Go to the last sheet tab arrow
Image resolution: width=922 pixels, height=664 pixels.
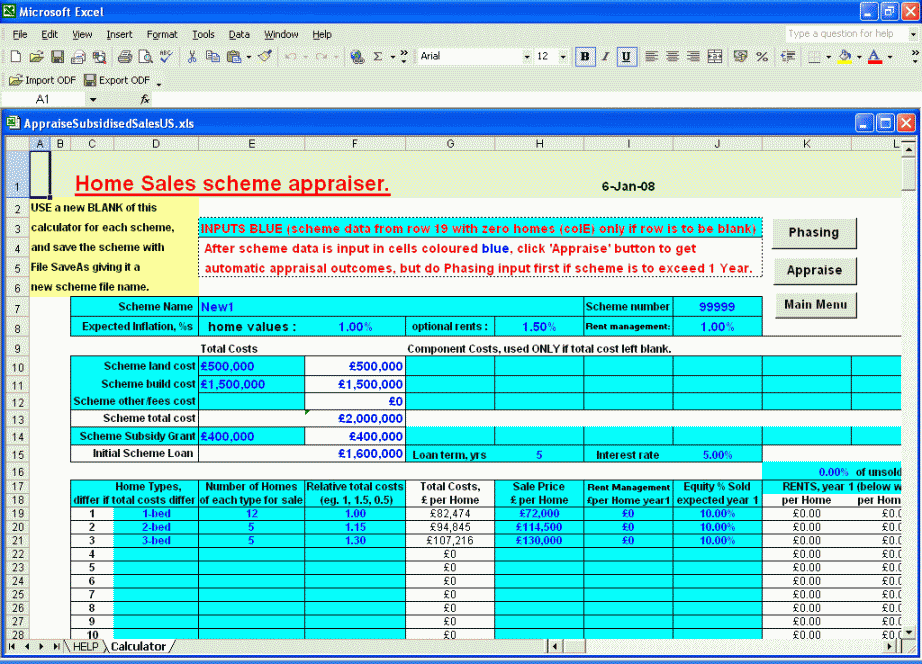56,647
